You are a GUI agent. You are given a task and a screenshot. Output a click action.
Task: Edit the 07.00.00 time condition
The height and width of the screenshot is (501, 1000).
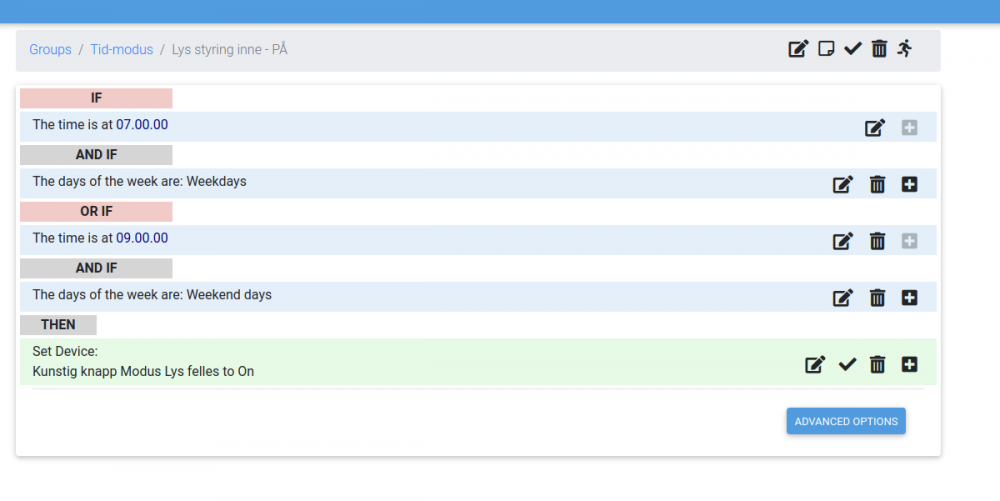[875, 128]
